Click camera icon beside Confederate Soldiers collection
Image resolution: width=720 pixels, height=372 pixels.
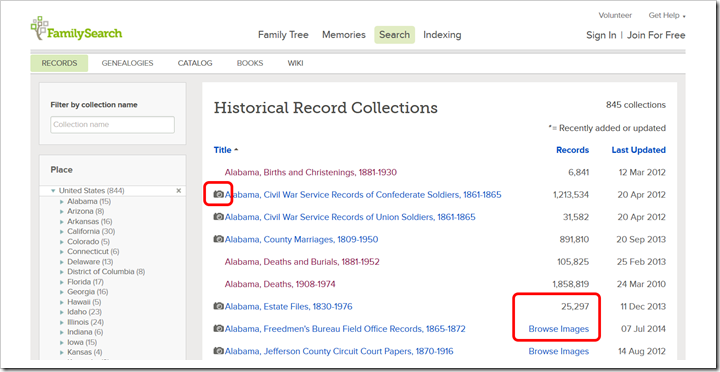coord(219,195)
